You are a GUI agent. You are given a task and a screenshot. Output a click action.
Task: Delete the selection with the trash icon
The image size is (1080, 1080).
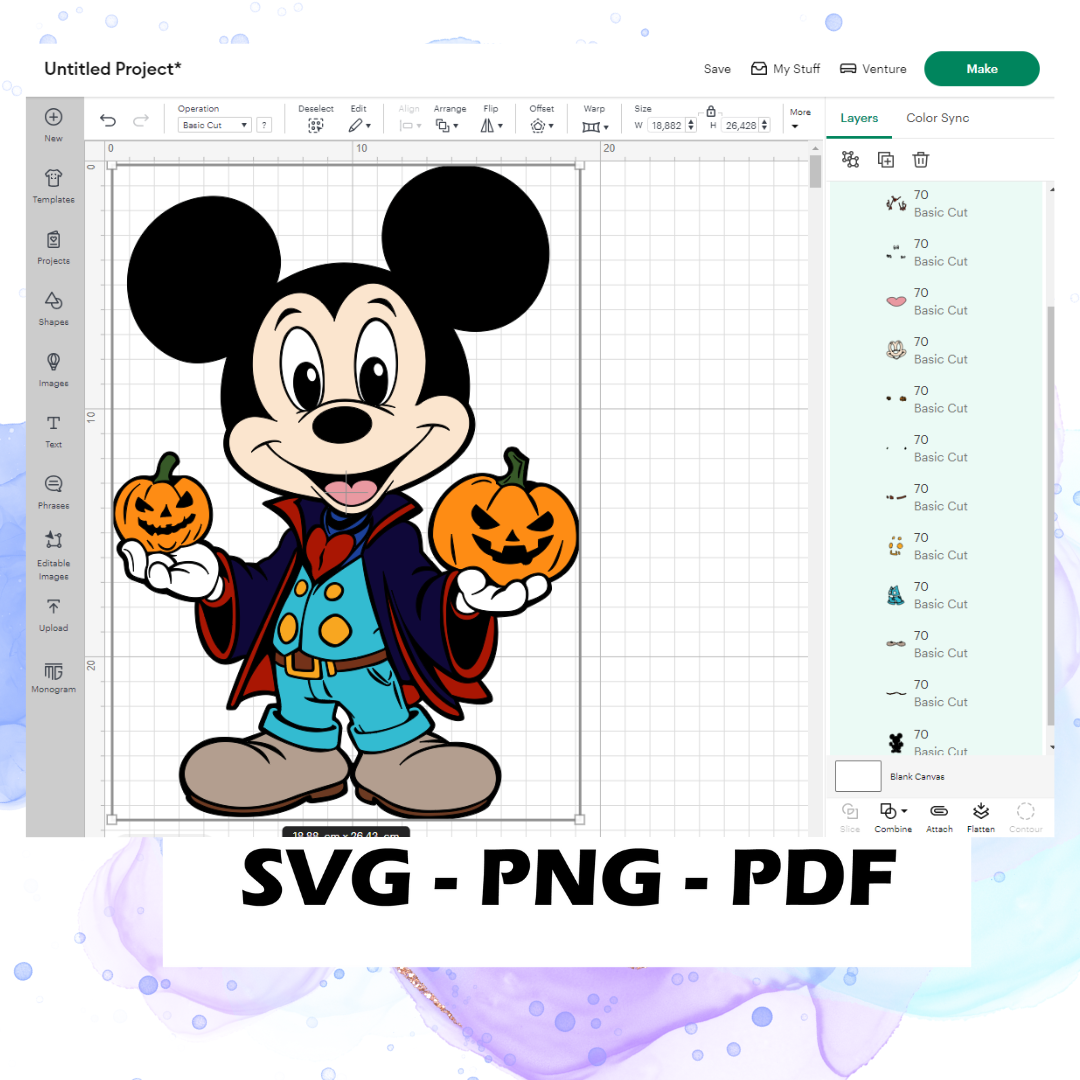(x=921, y=160)
